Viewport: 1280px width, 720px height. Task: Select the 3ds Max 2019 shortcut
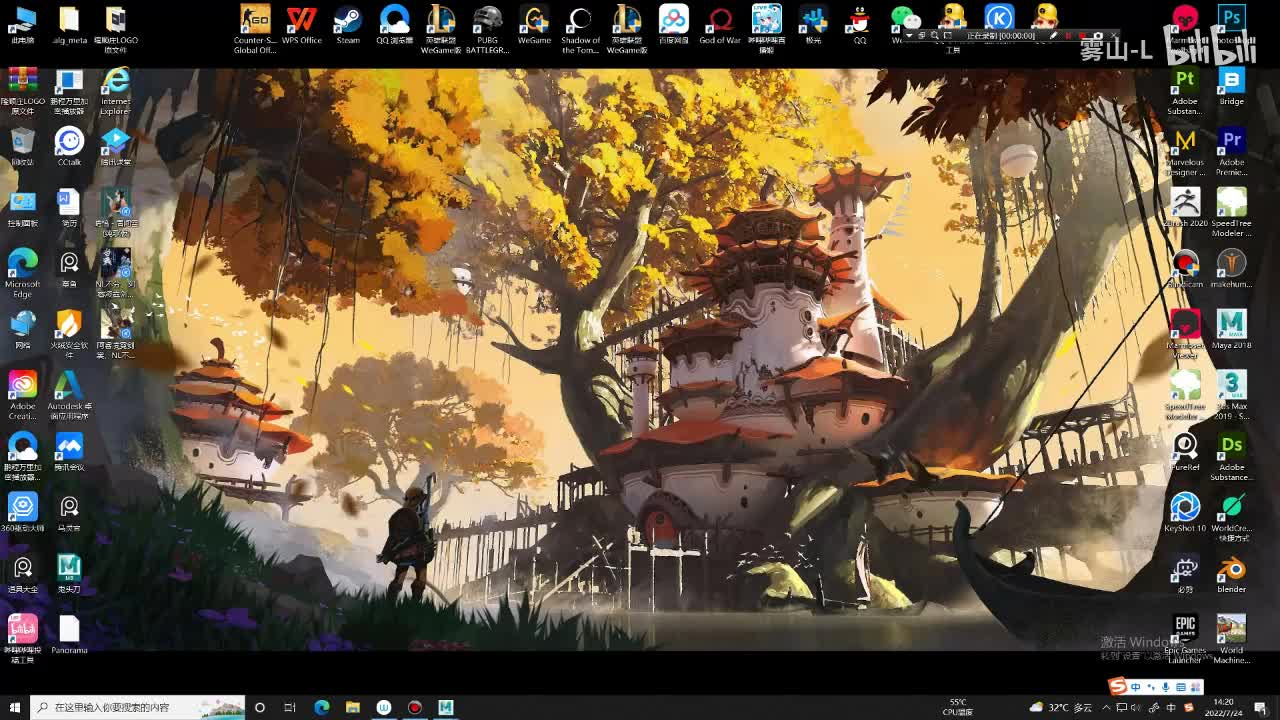(1232, 385)
